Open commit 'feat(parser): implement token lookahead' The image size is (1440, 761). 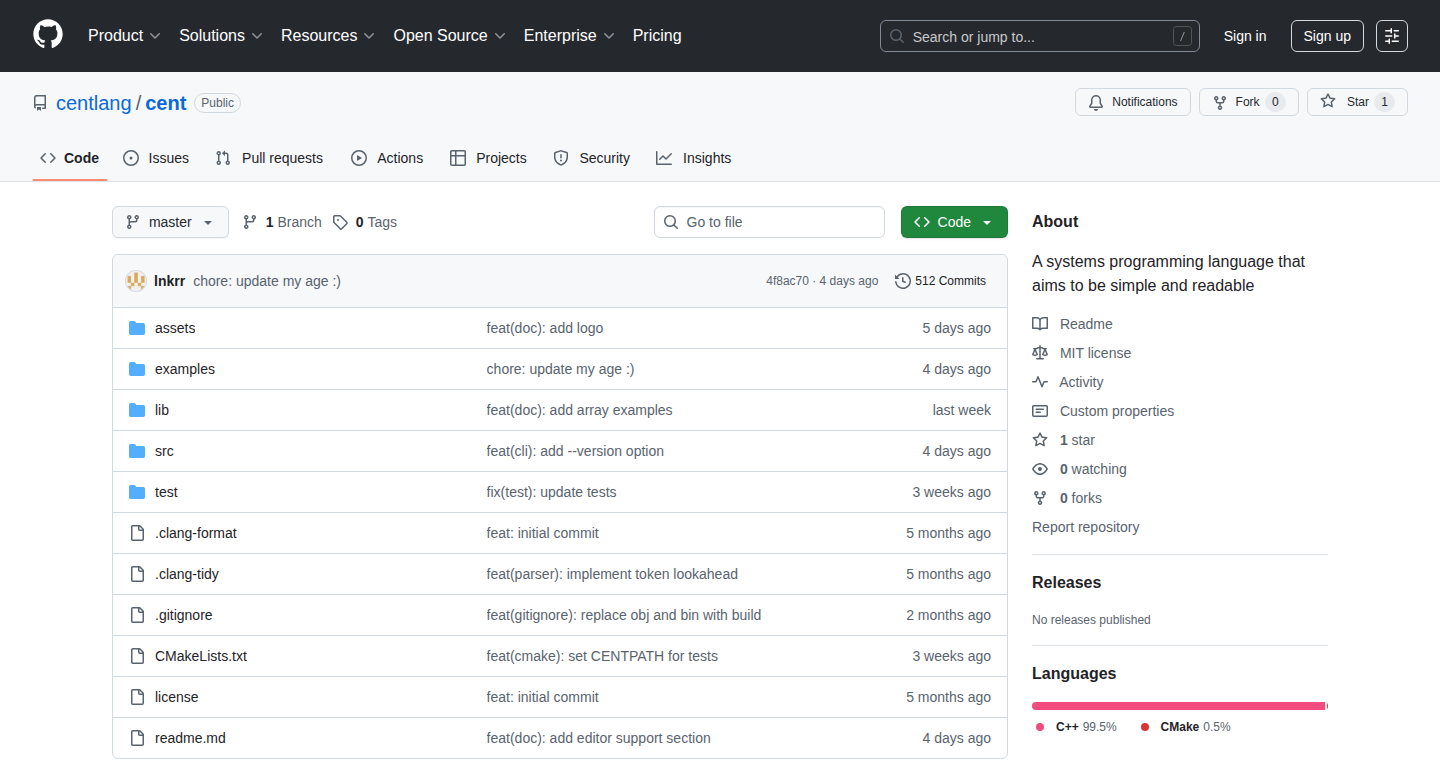click(612, 574)
